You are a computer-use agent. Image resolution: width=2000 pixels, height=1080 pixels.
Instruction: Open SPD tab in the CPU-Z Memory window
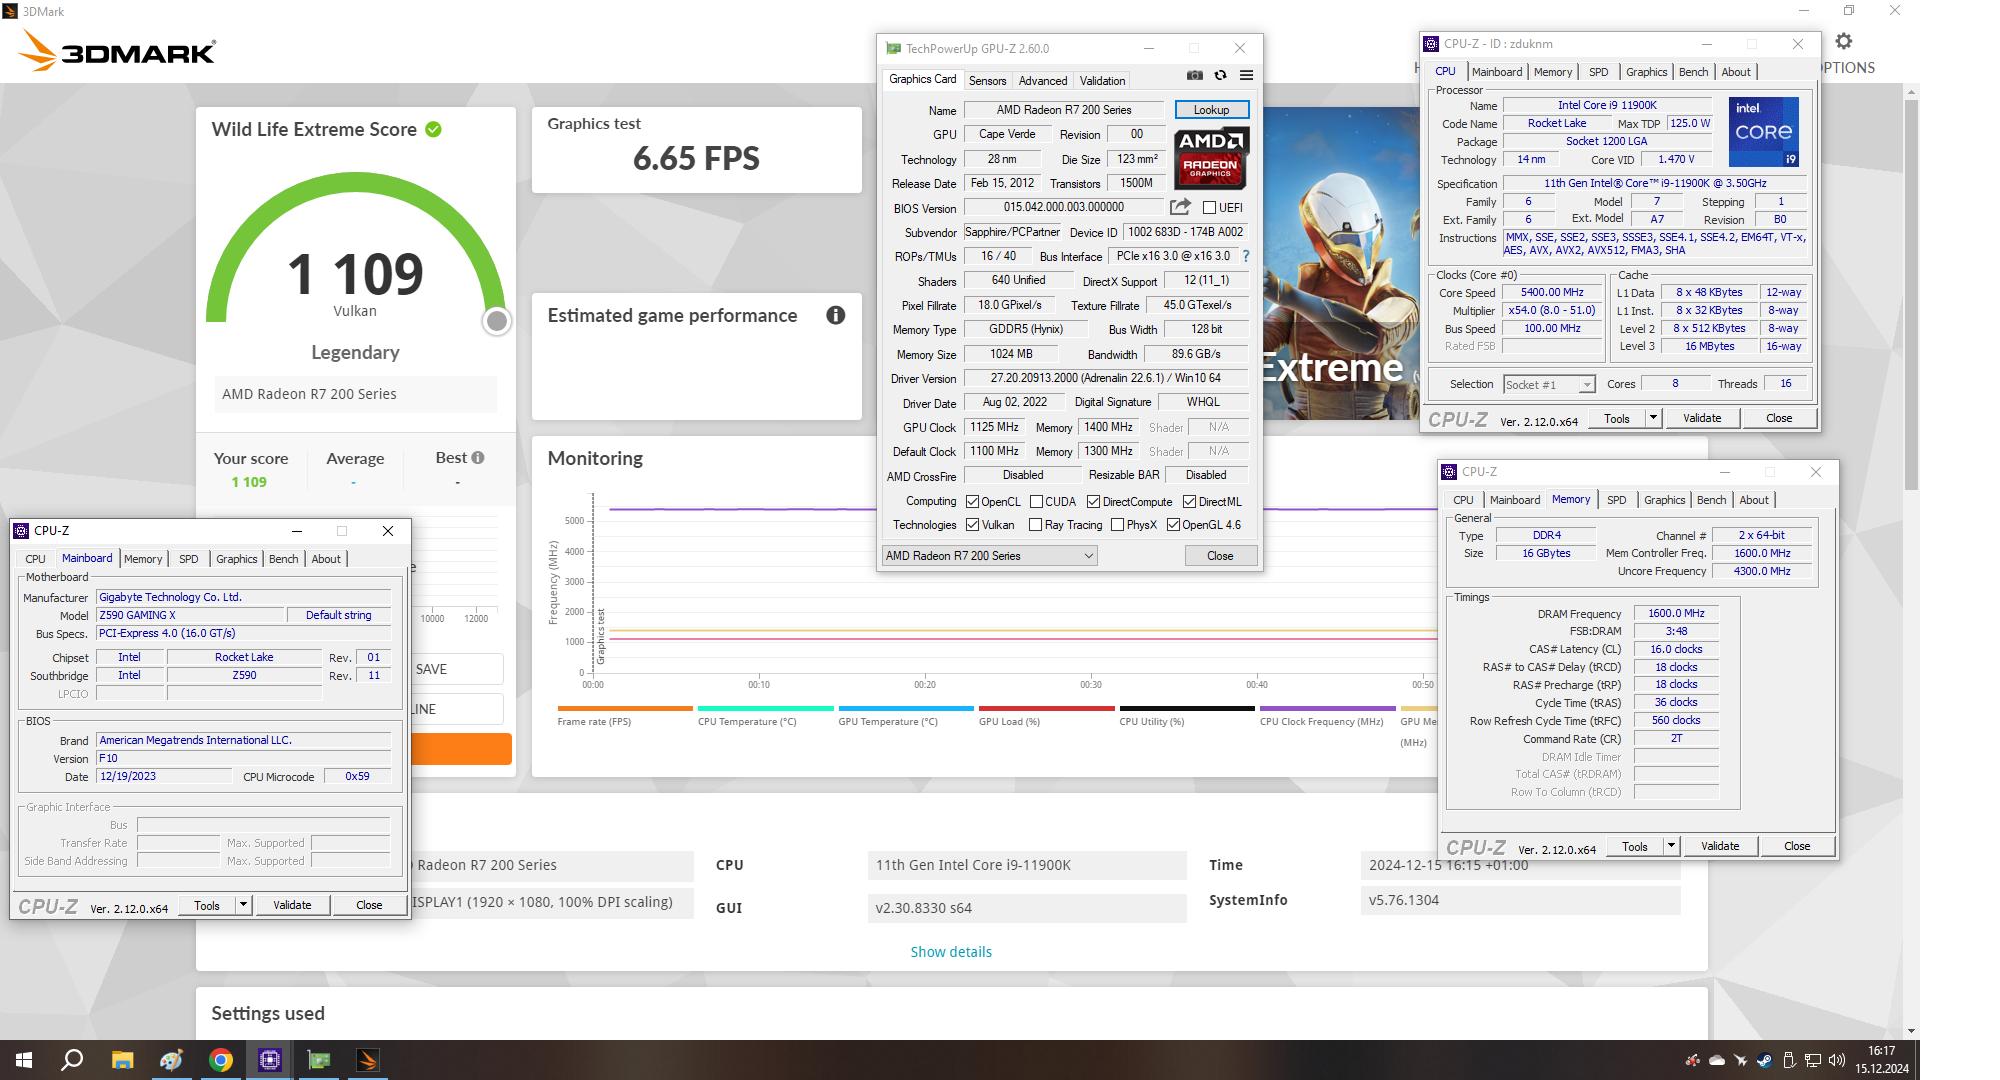coord(1617,500)
